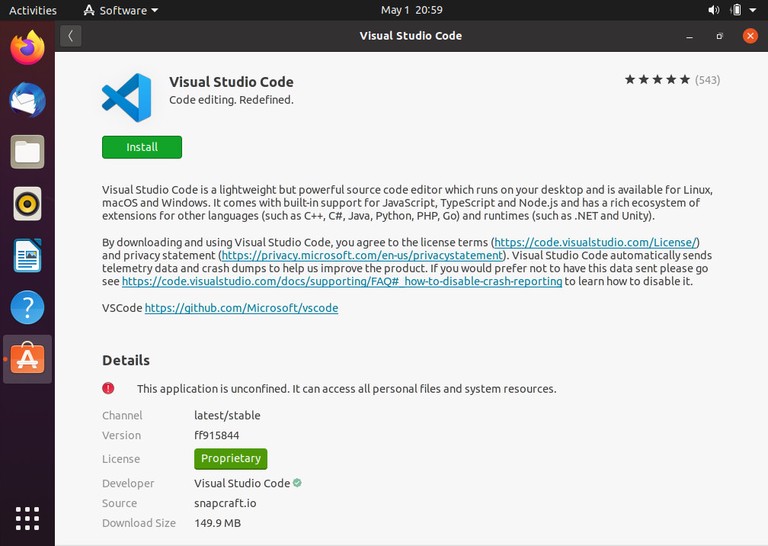The width and height of the screenshot is (768, 546).
Task: Open the Files manager in the dock
Action: click(27, 152)
